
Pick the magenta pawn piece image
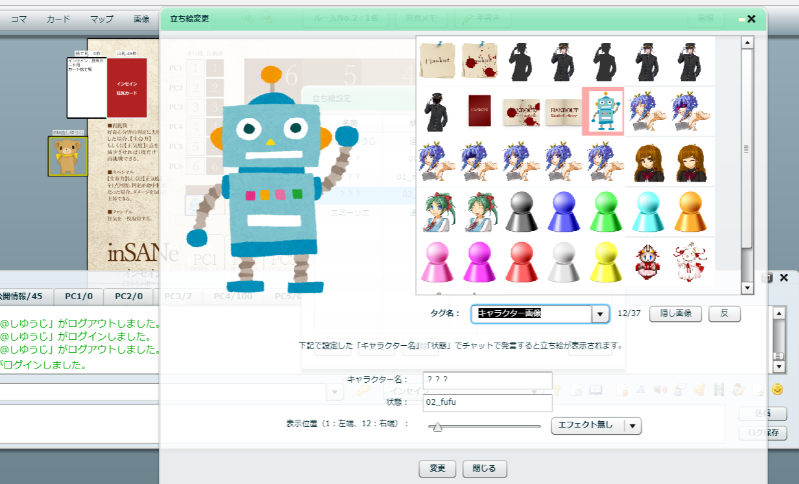coord(479,262)
